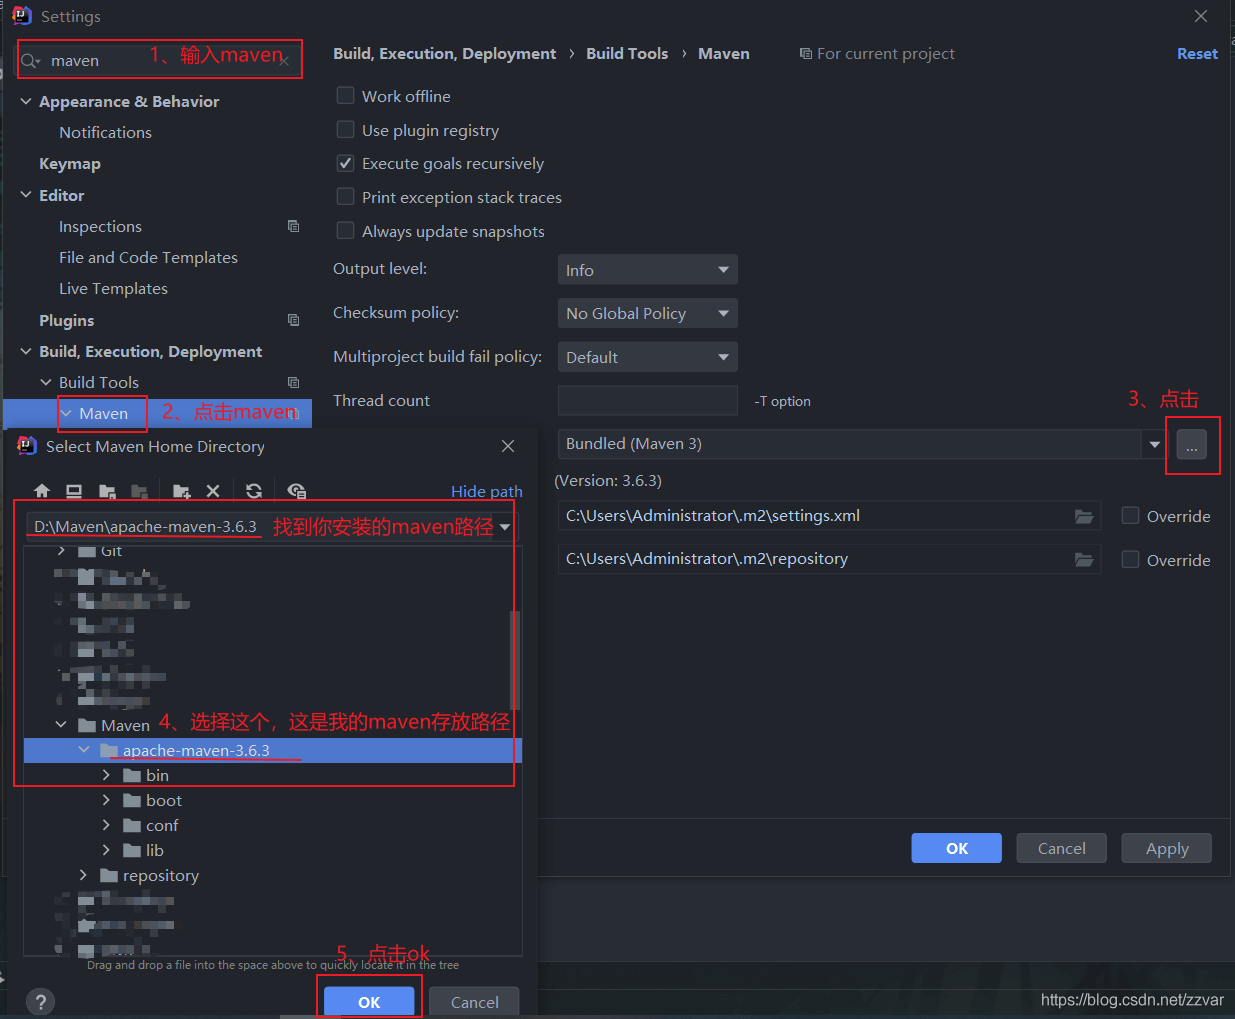Screen dimensions: 1235x1019
Task: Cancel the Maven Home Directory dialog
Action: tap(474, 1002)
